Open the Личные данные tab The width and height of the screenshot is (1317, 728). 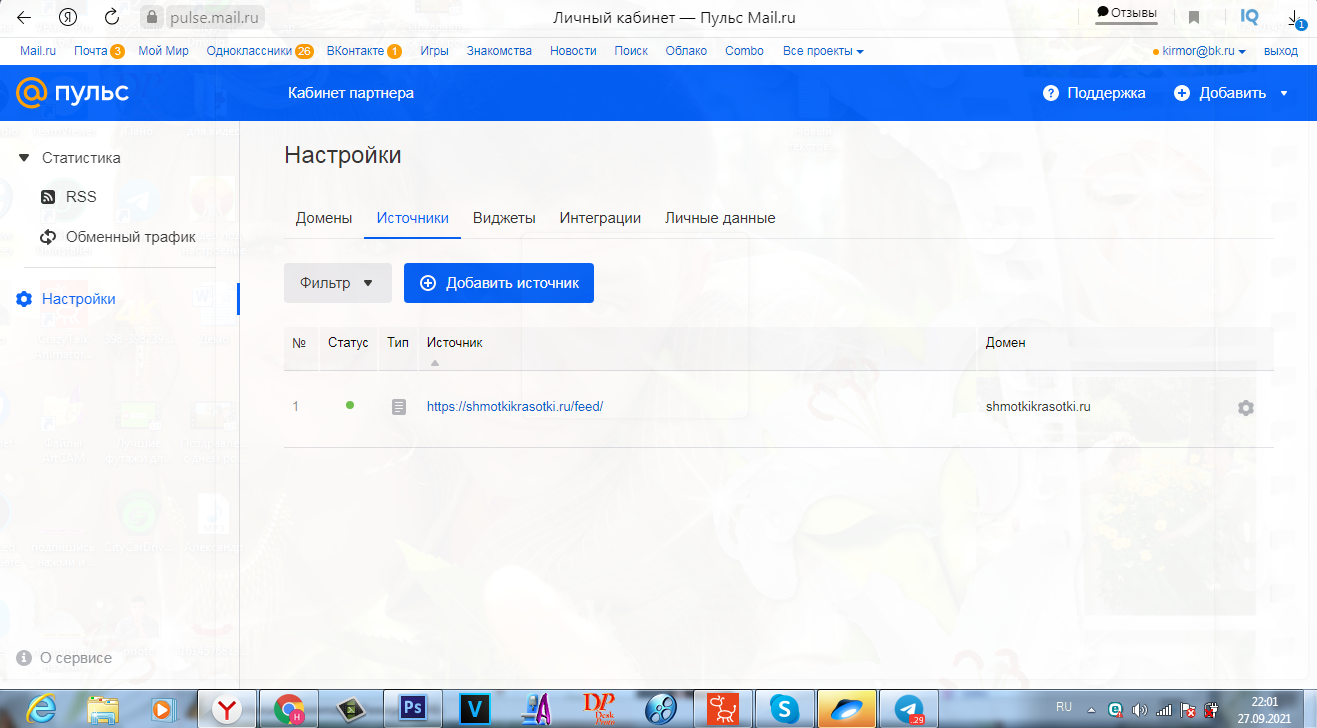click(x=720, y=218)
